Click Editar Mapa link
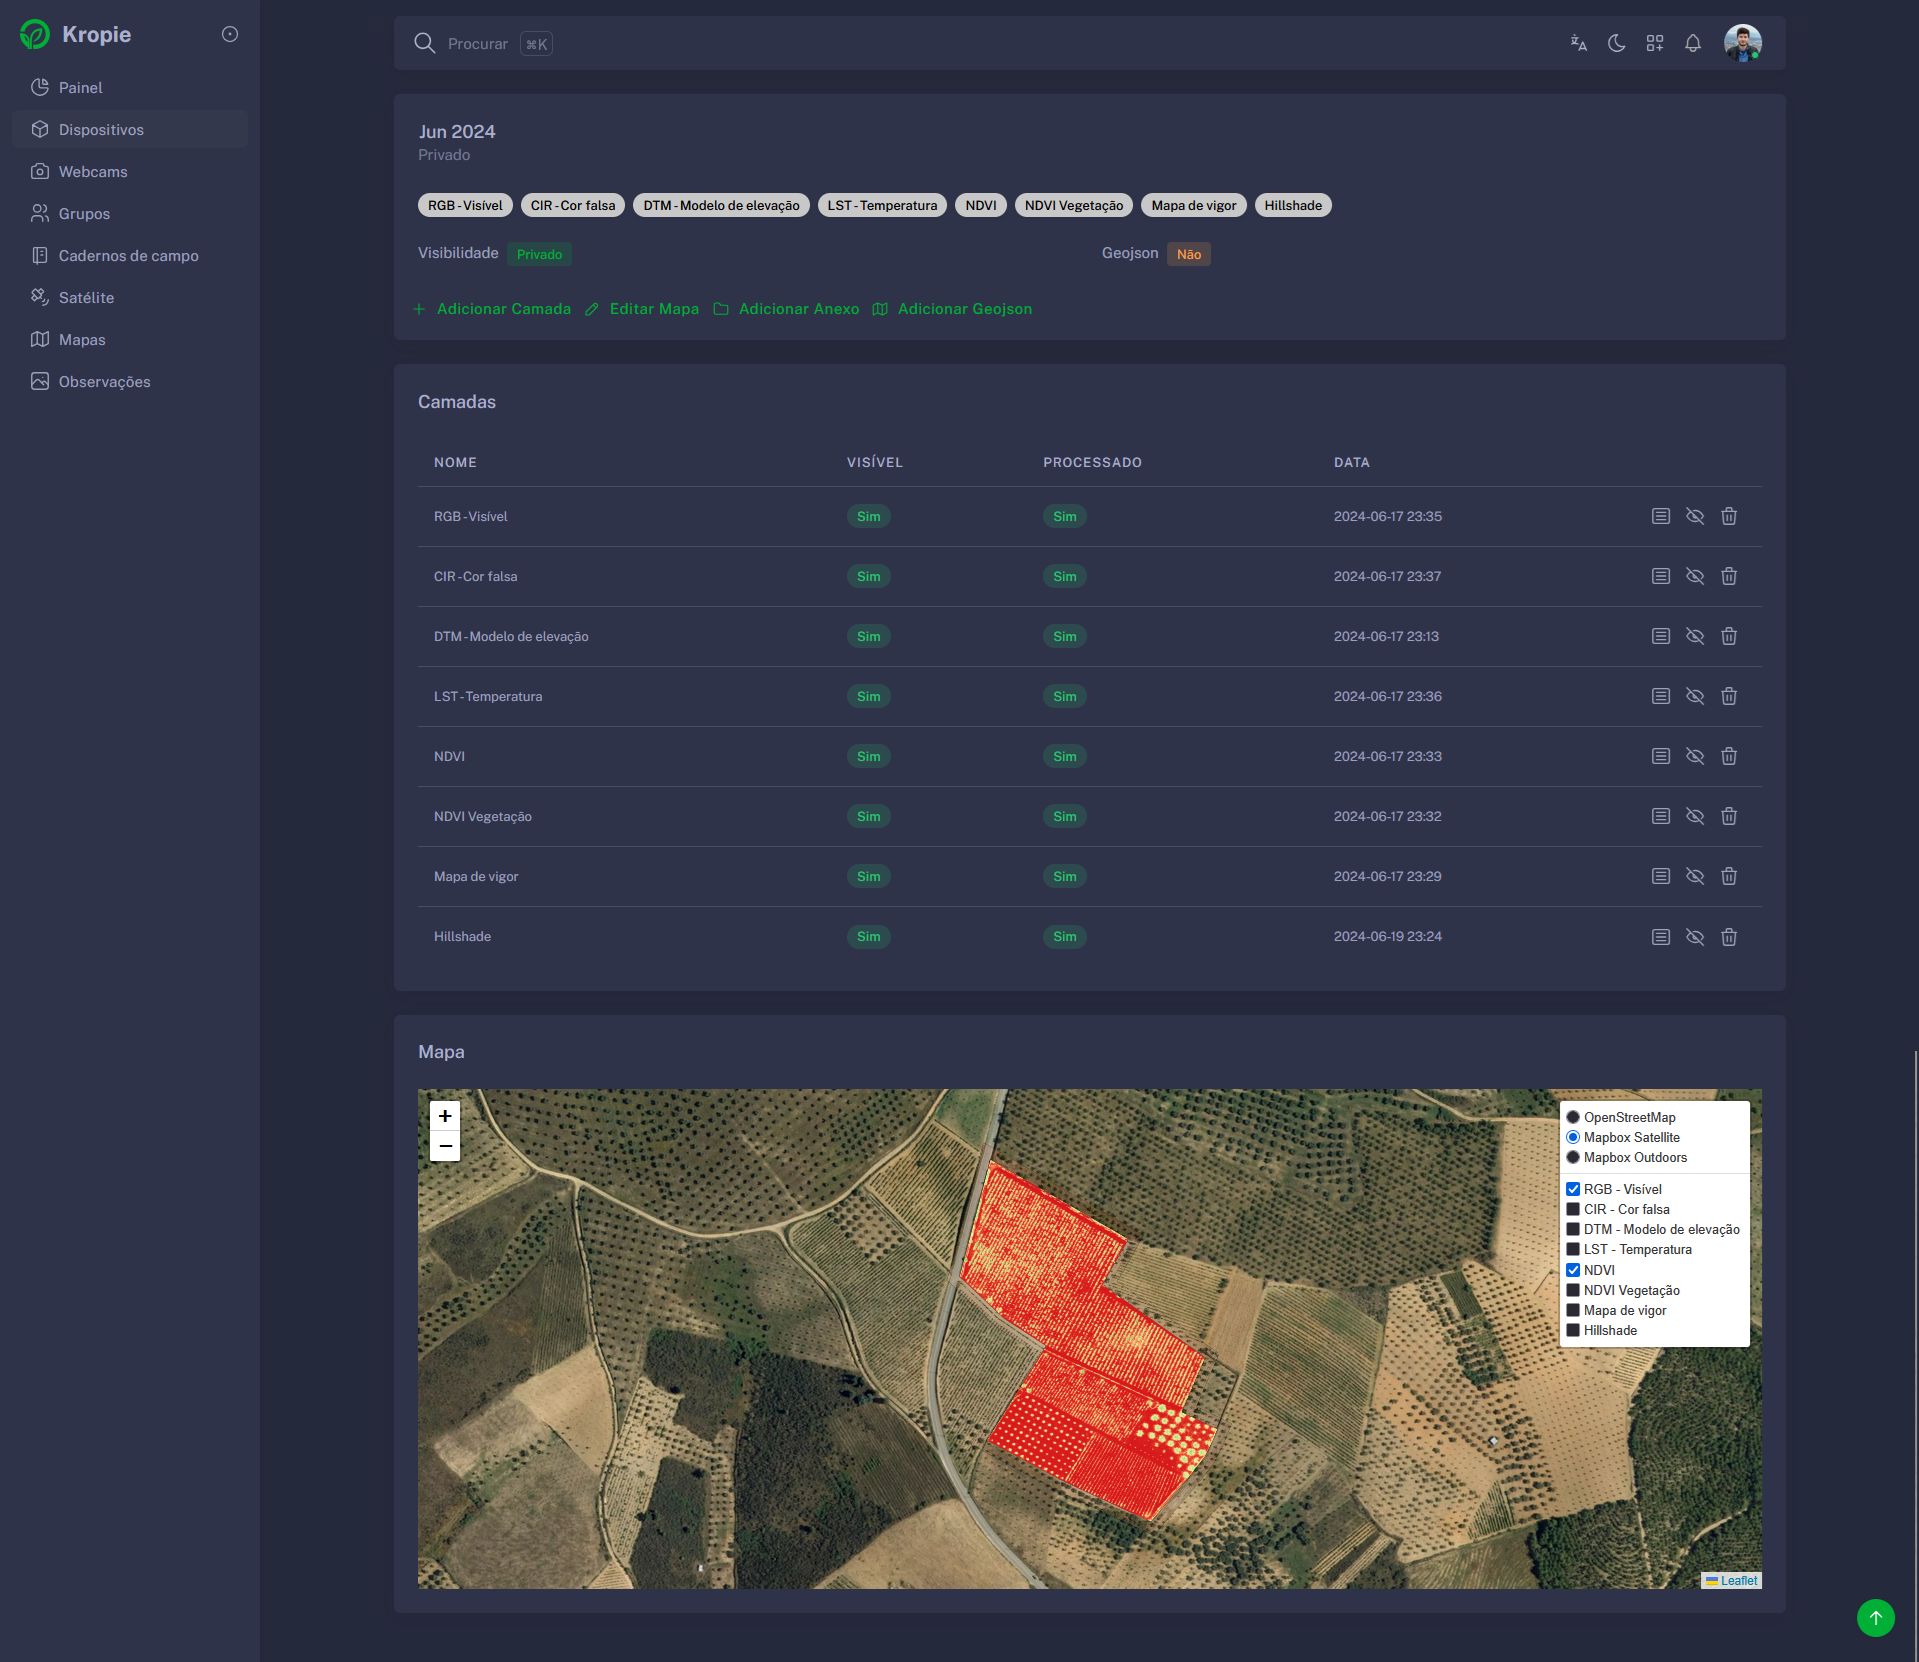This screenshot has width=1919, height=1662. (654, 309)
